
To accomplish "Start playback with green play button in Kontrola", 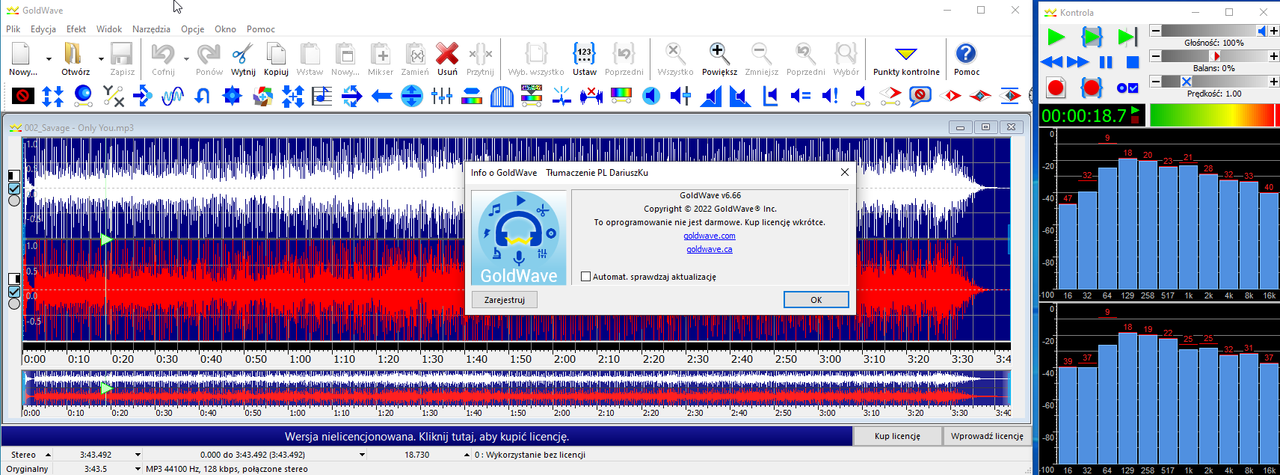I will tap(1056, 37).
